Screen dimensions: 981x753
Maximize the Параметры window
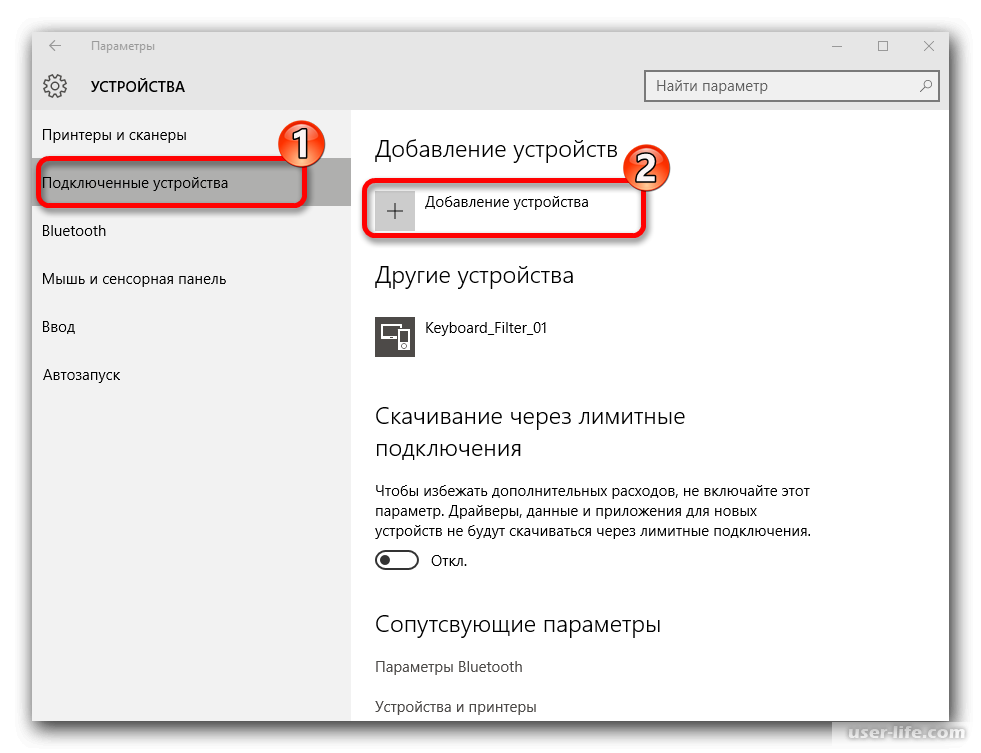point(883,46)
